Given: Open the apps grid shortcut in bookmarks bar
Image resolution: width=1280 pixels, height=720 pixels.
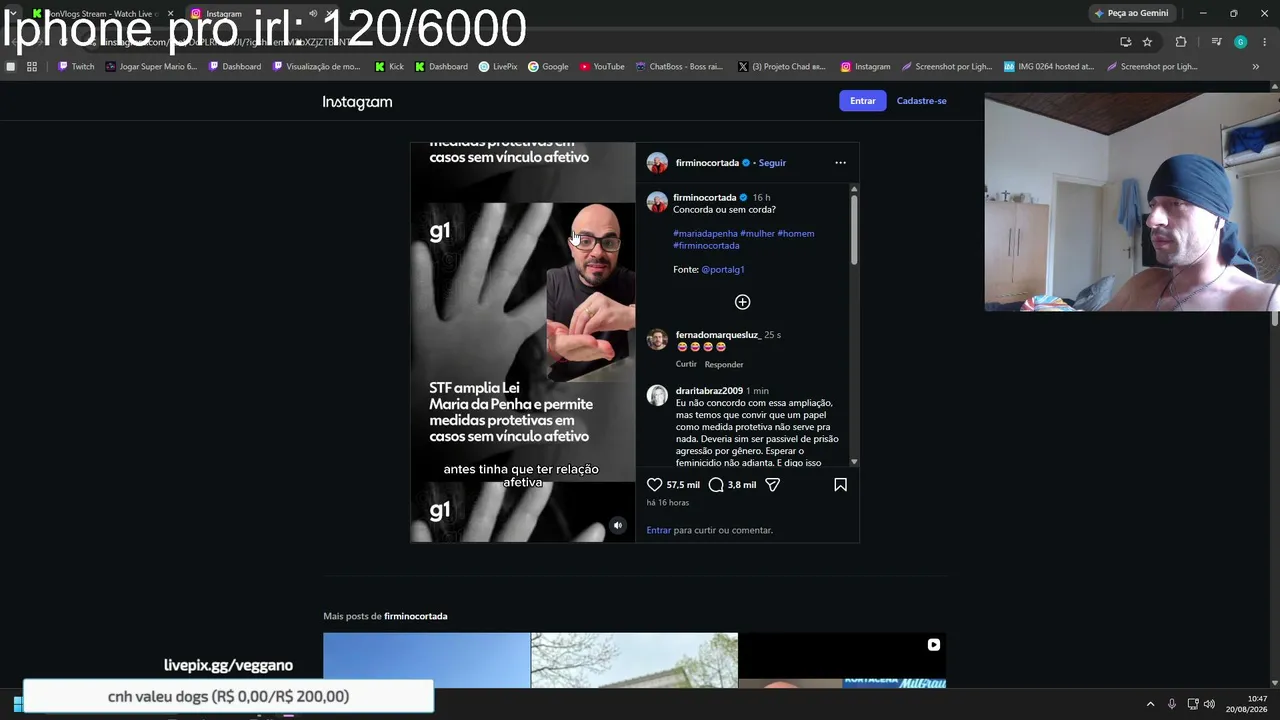Looking at the screenshot, I should tap(32, 67).
